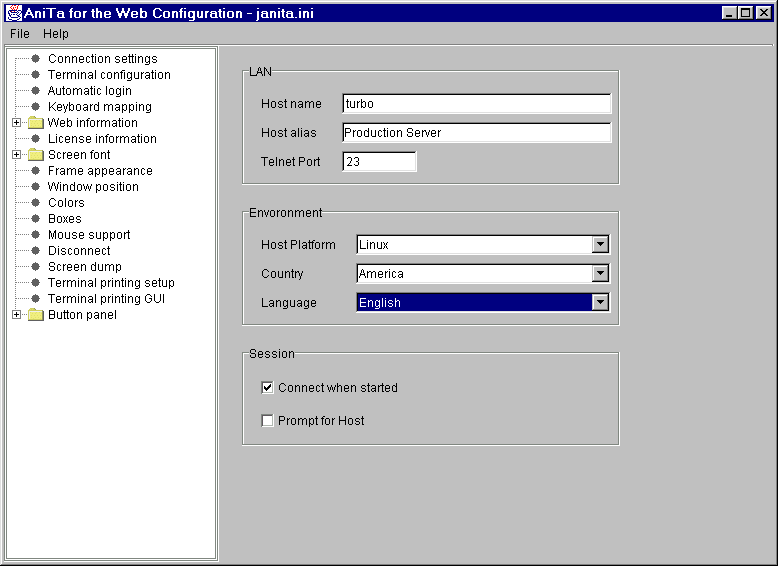This screenshot has height=566, width=778.
Task: Click the bullet icon beside Screen dump
Action: point(36,266)
